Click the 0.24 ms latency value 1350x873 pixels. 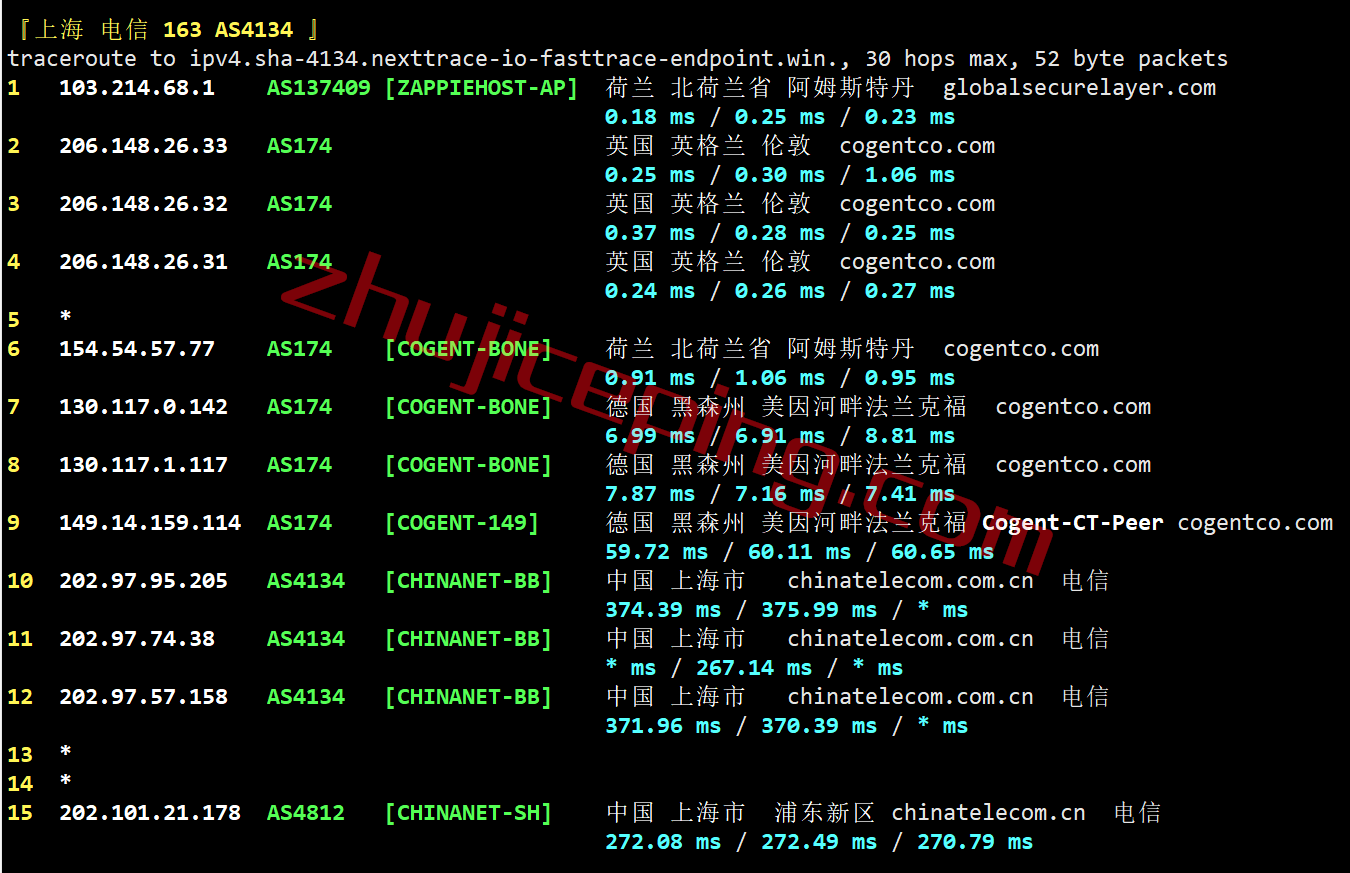pyautogui.click(x=650, y=291)
